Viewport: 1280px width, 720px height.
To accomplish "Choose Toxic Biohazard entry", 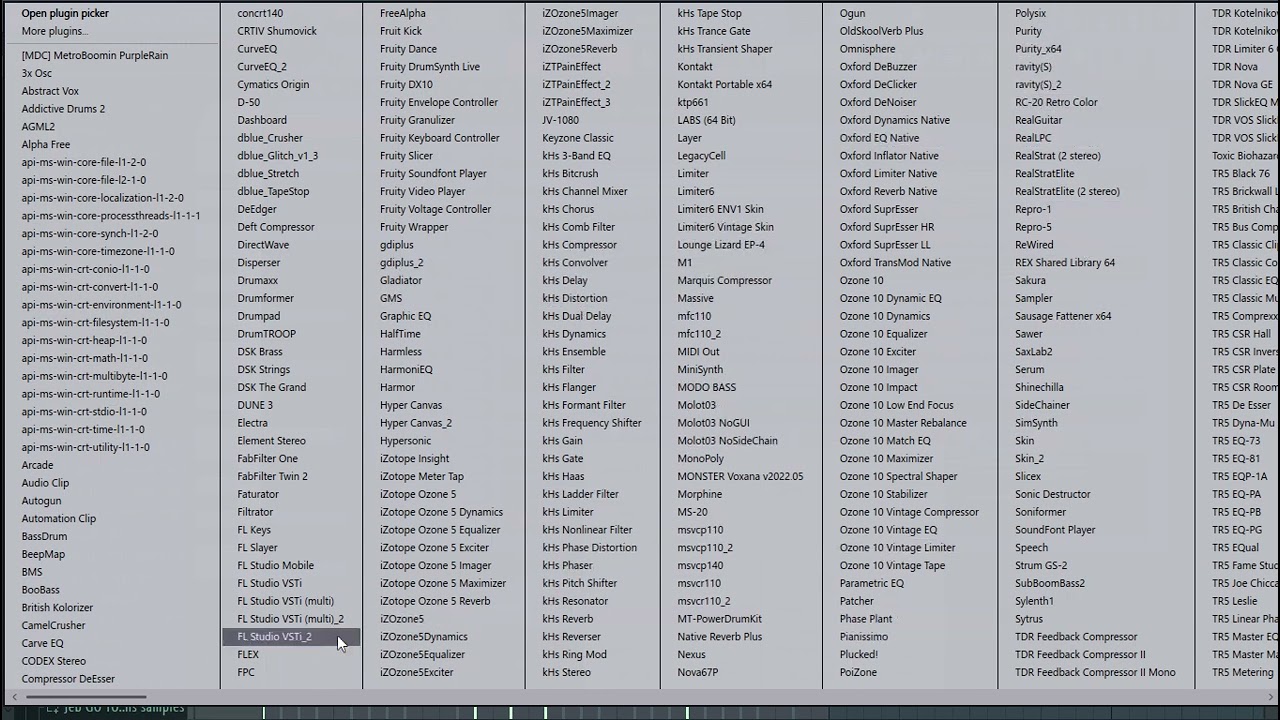I will 1245,157.
